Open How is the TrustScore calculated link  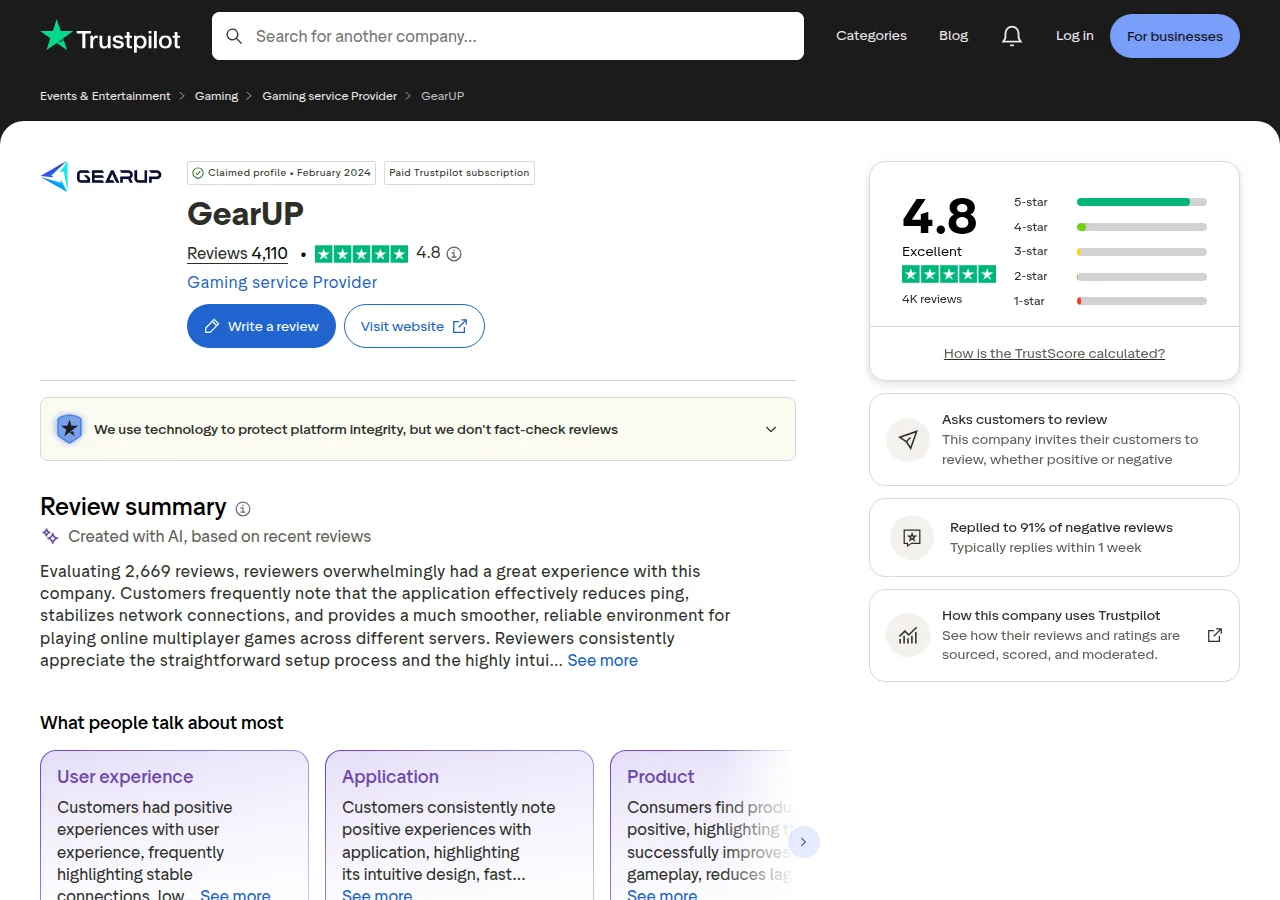1054,353
